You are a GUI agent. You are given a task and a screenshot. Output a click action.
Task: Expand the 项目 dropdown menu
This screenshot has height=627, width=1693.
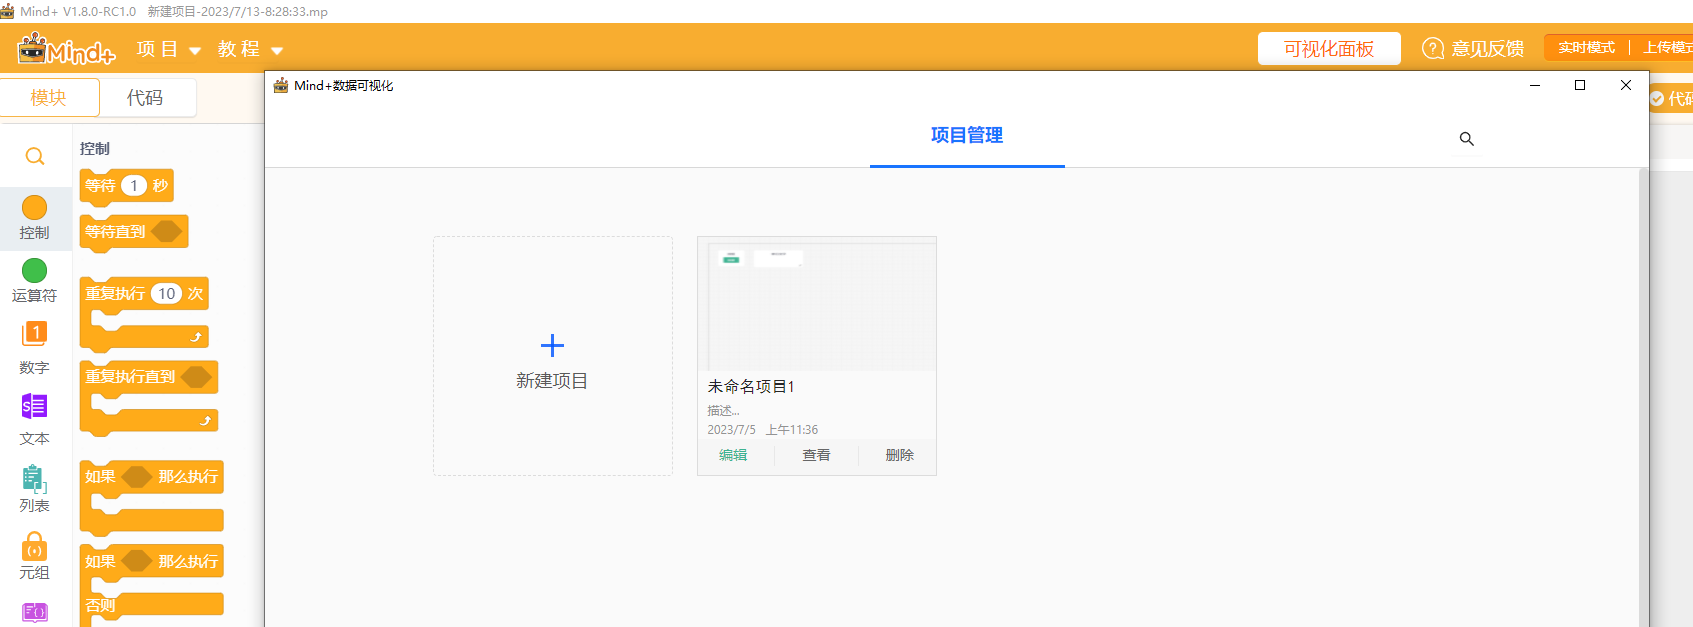[168, 49]
